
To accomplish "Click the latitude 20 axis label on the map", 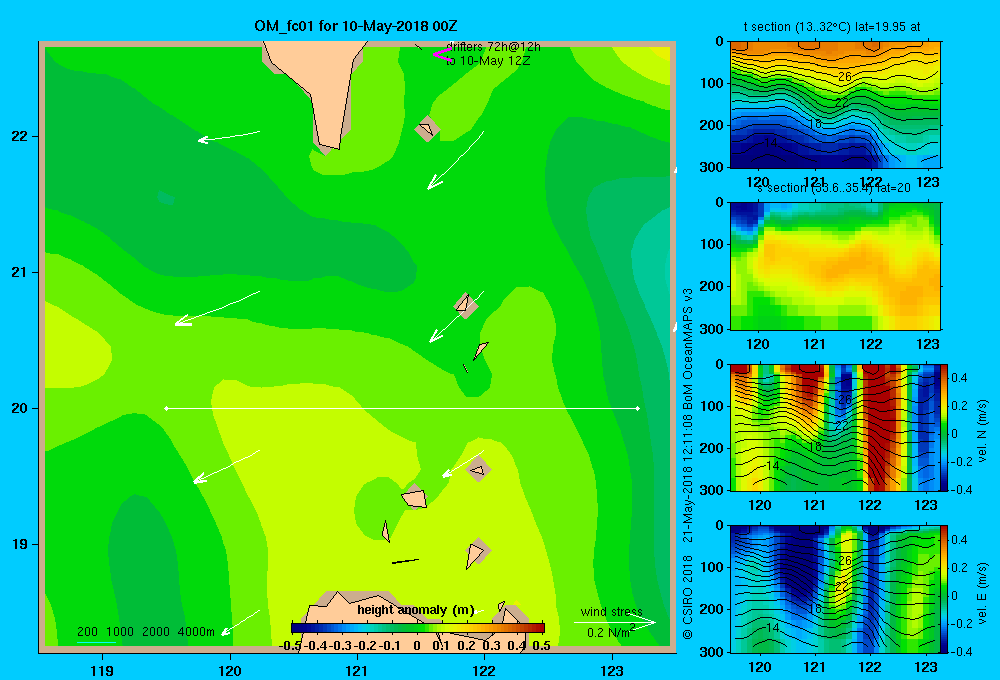I will pos(20,408).
